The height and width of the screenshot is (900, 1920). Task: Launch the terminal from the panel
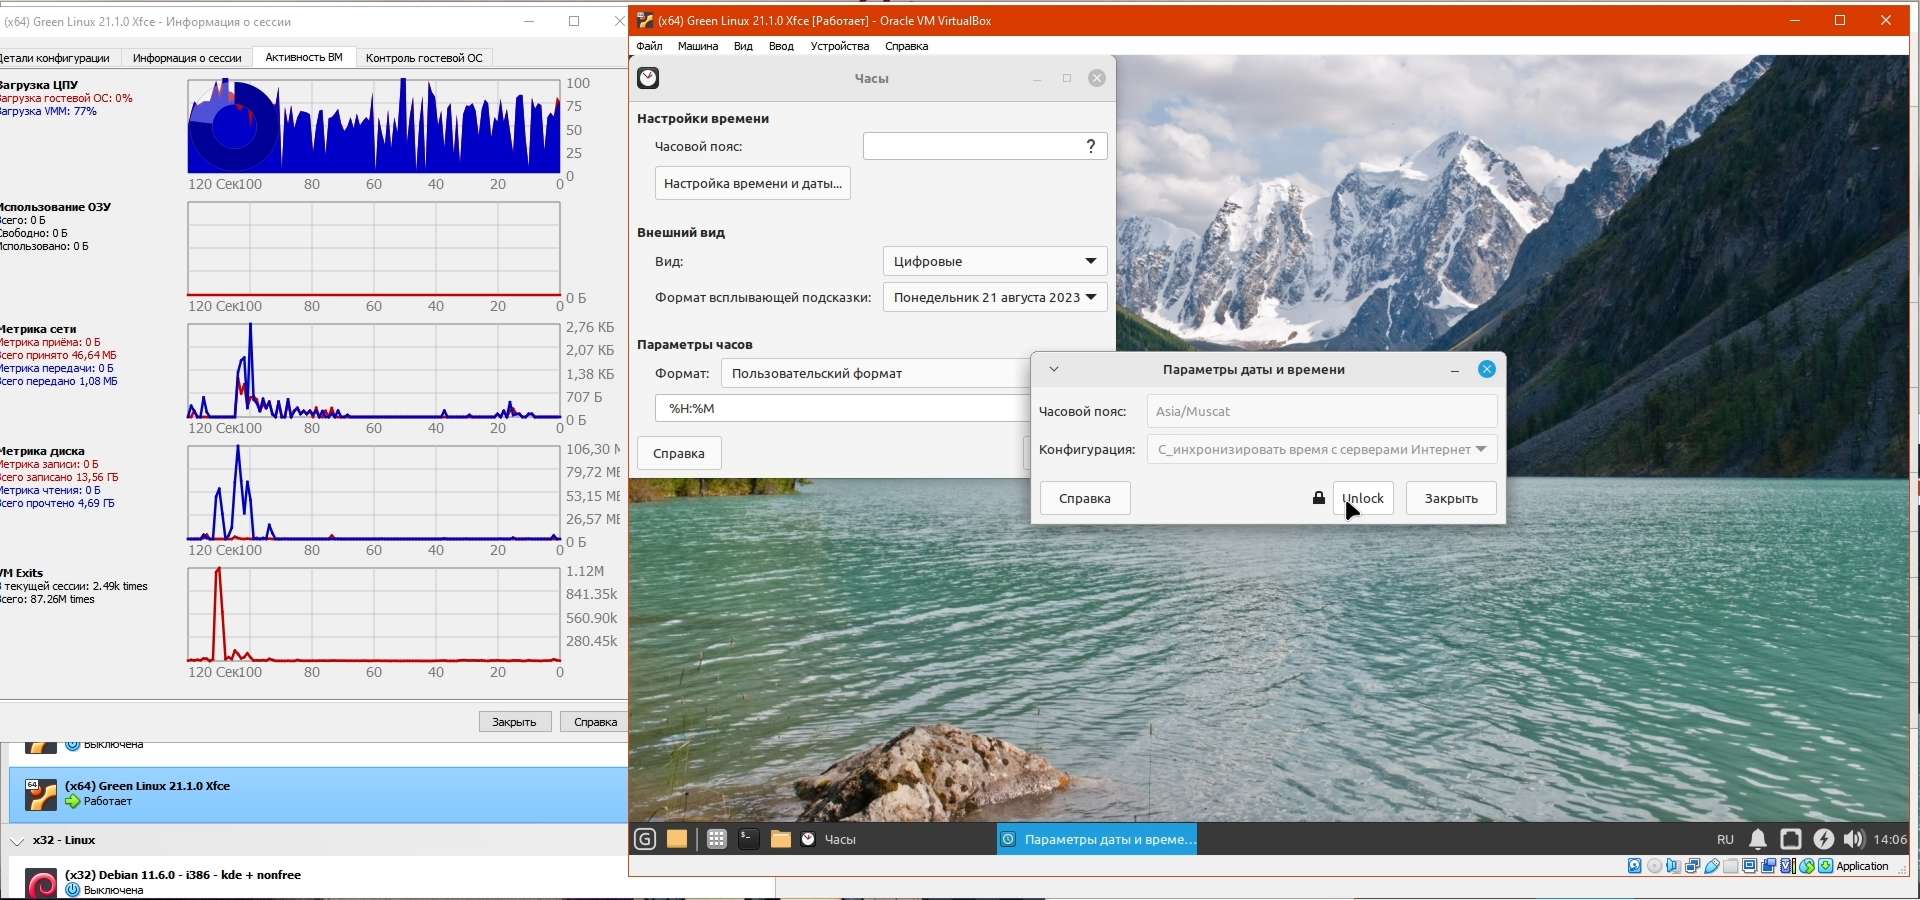click(x=748, y=839)
